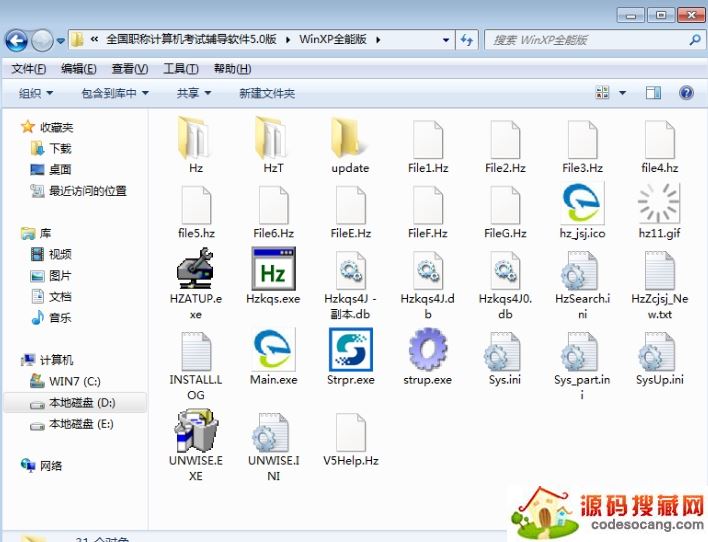This screenshot has height=542, width=708.
Task: Select WIN7 (C:) drive in sidebar
Action: [x=75, y=382]
